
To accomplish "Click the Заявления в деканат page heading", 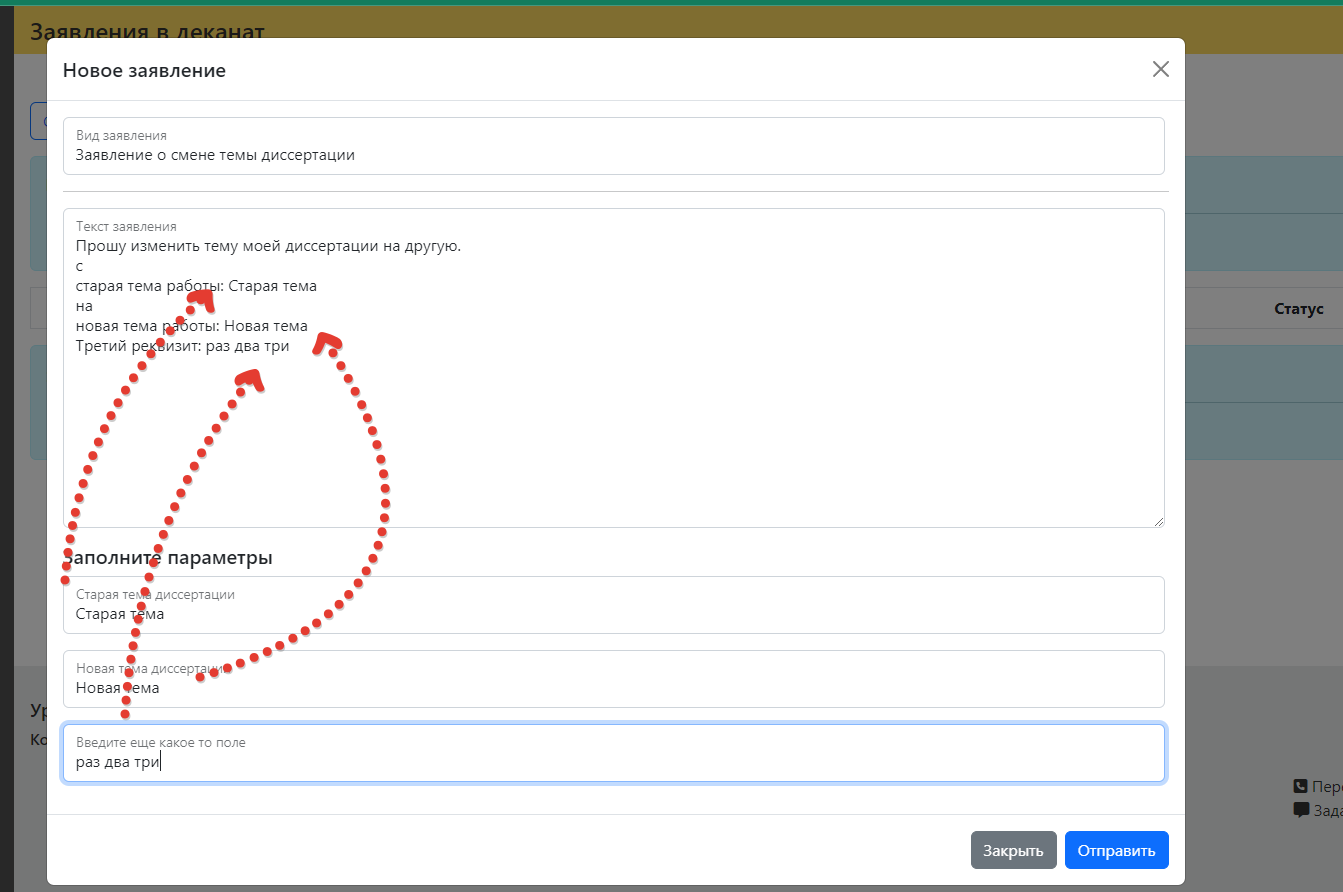I will click(147, 30).
